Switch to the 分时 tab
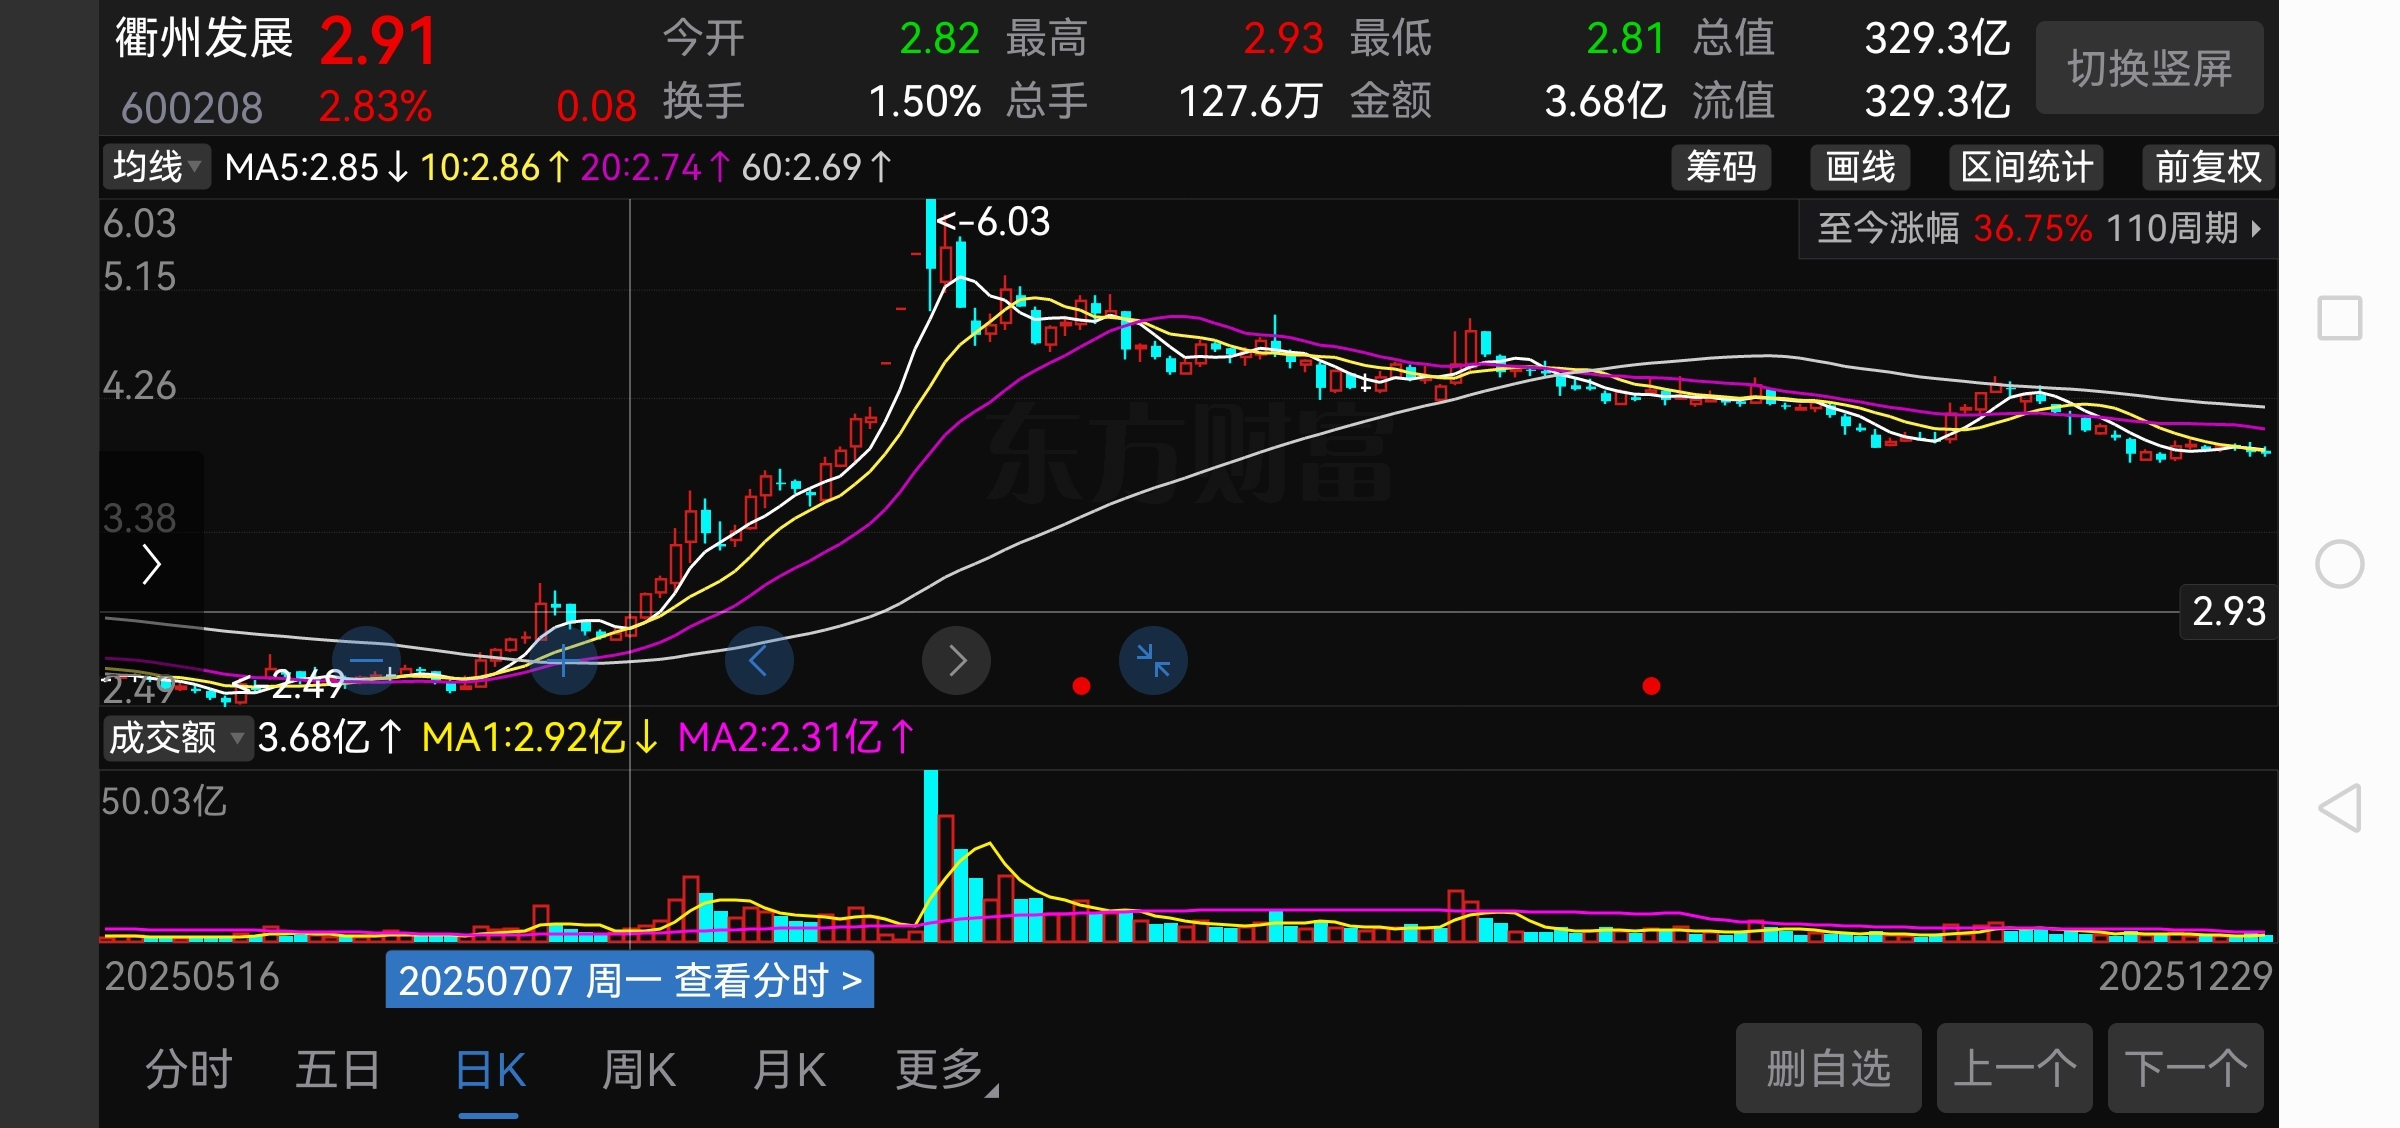Screen dimensions: 2400x1128 pos(188,1070)
